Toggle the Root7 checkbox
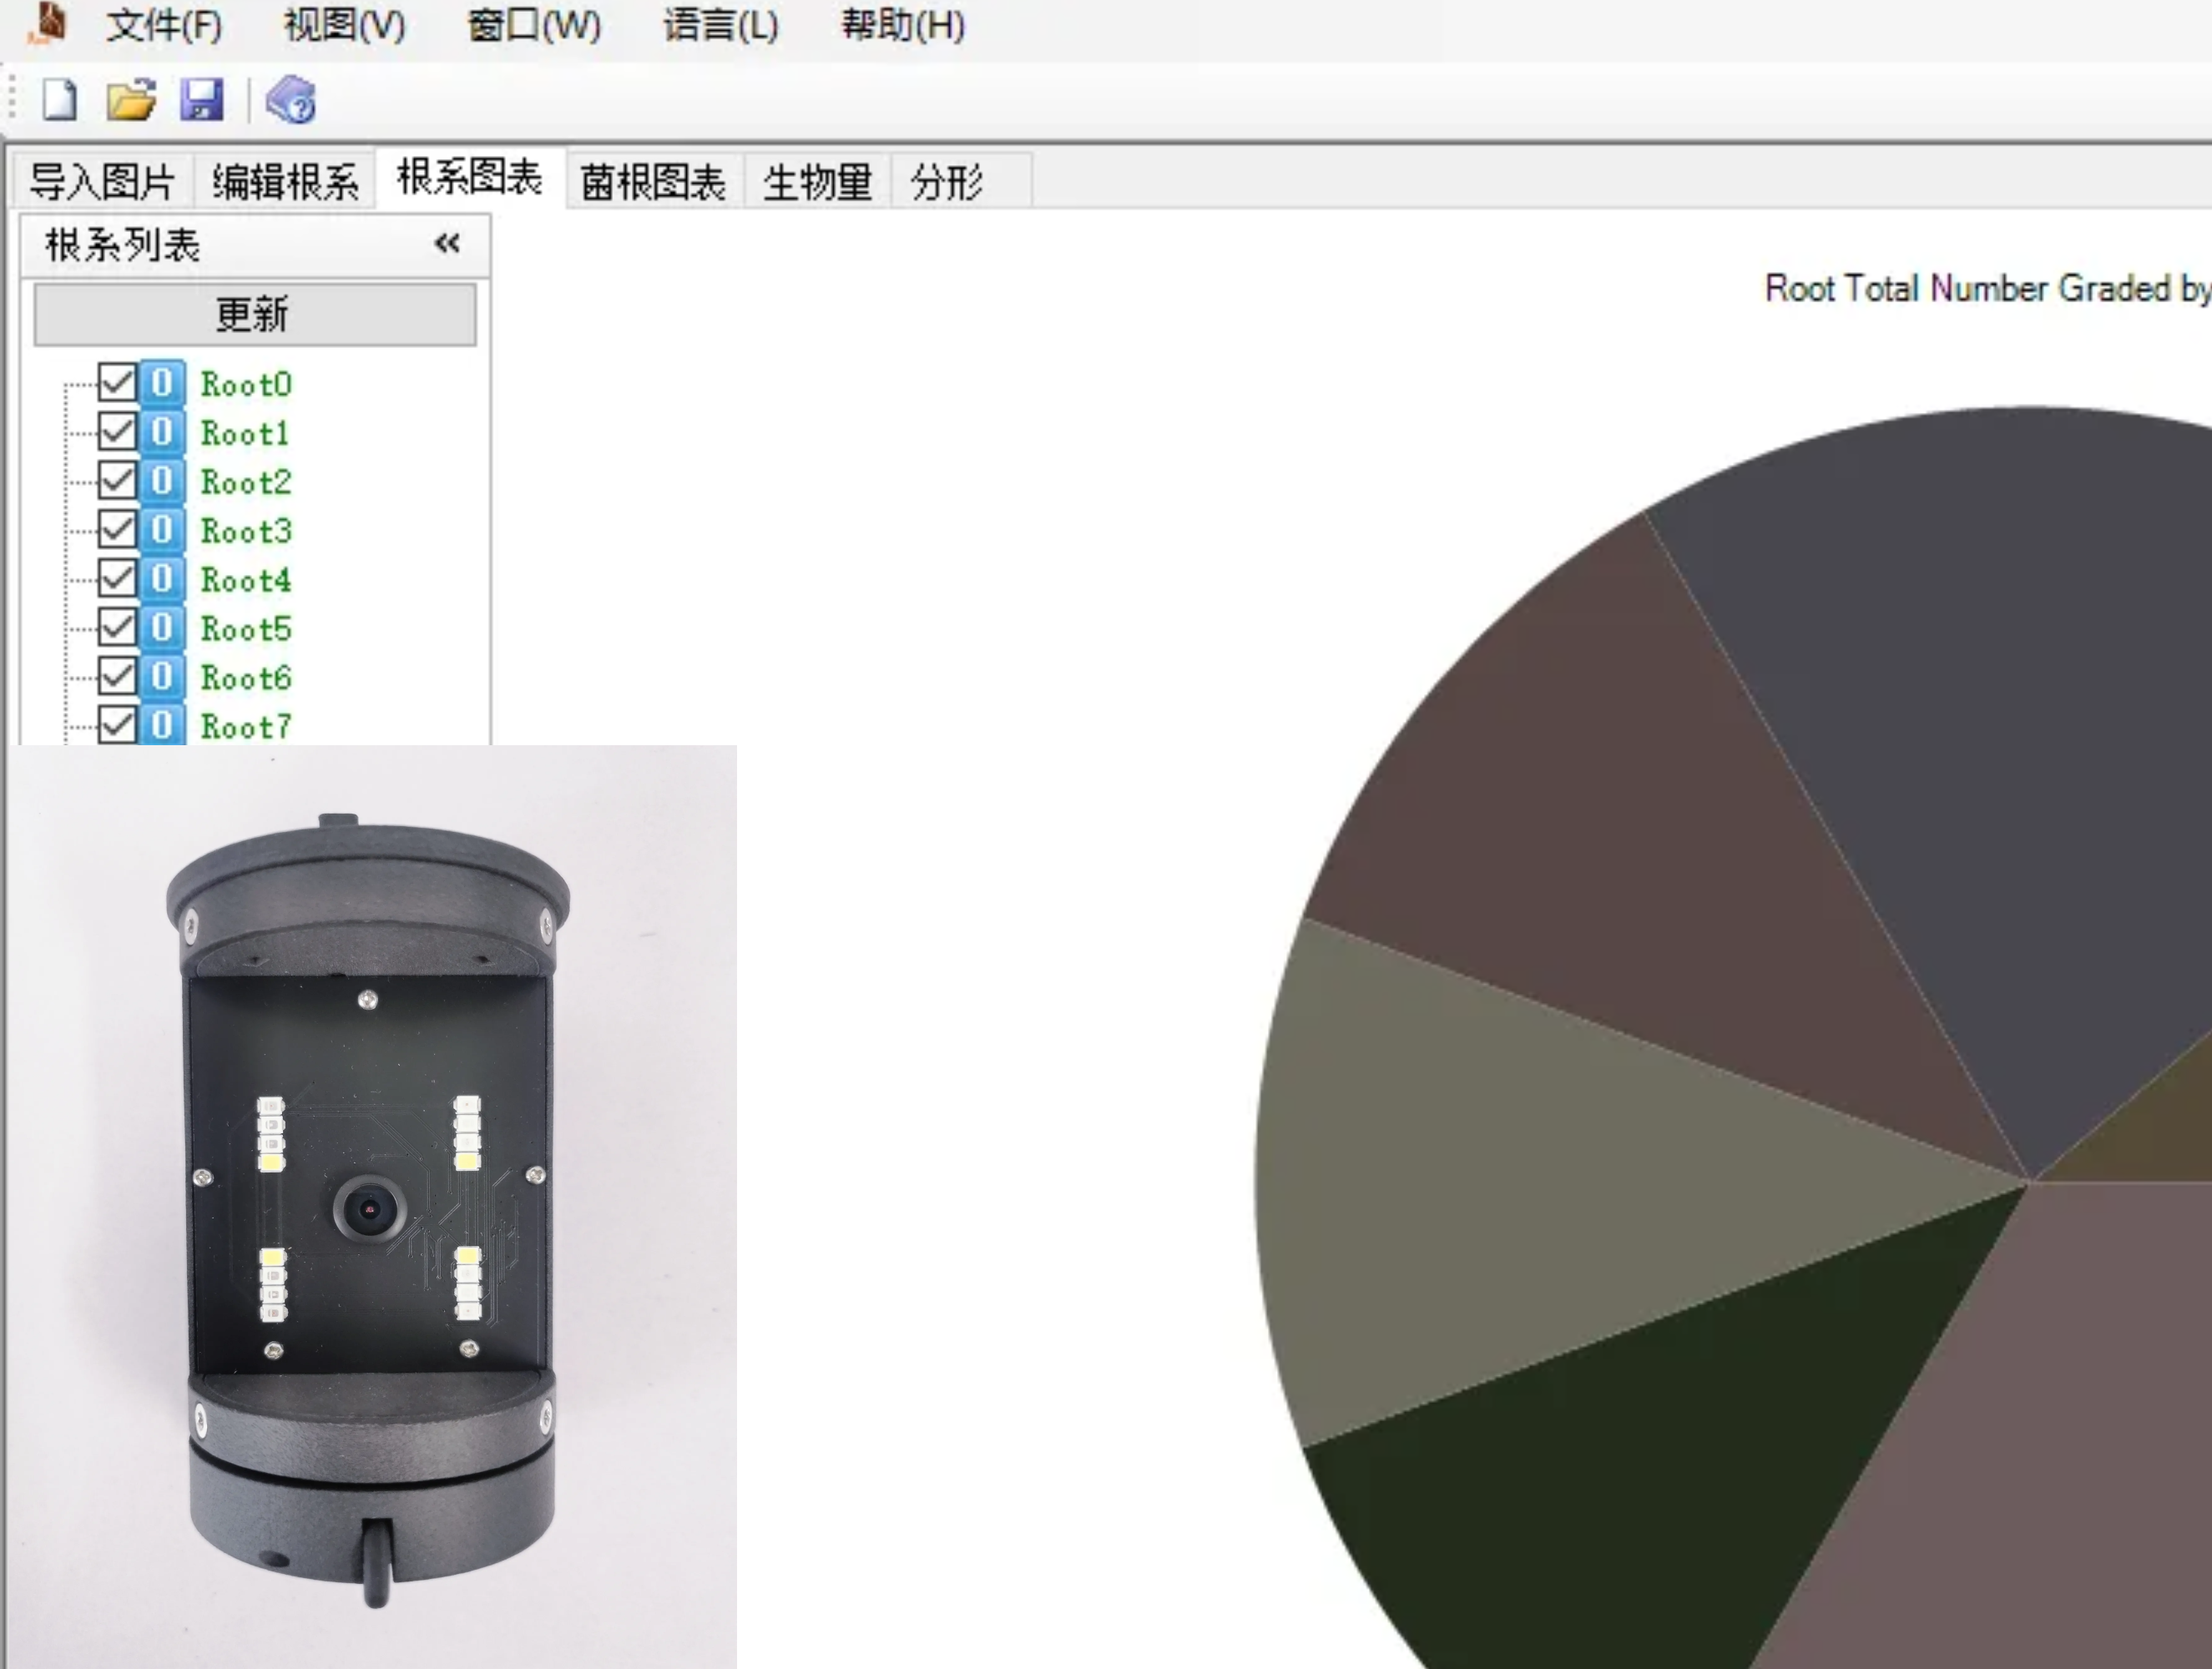 (x=117, y=724)
